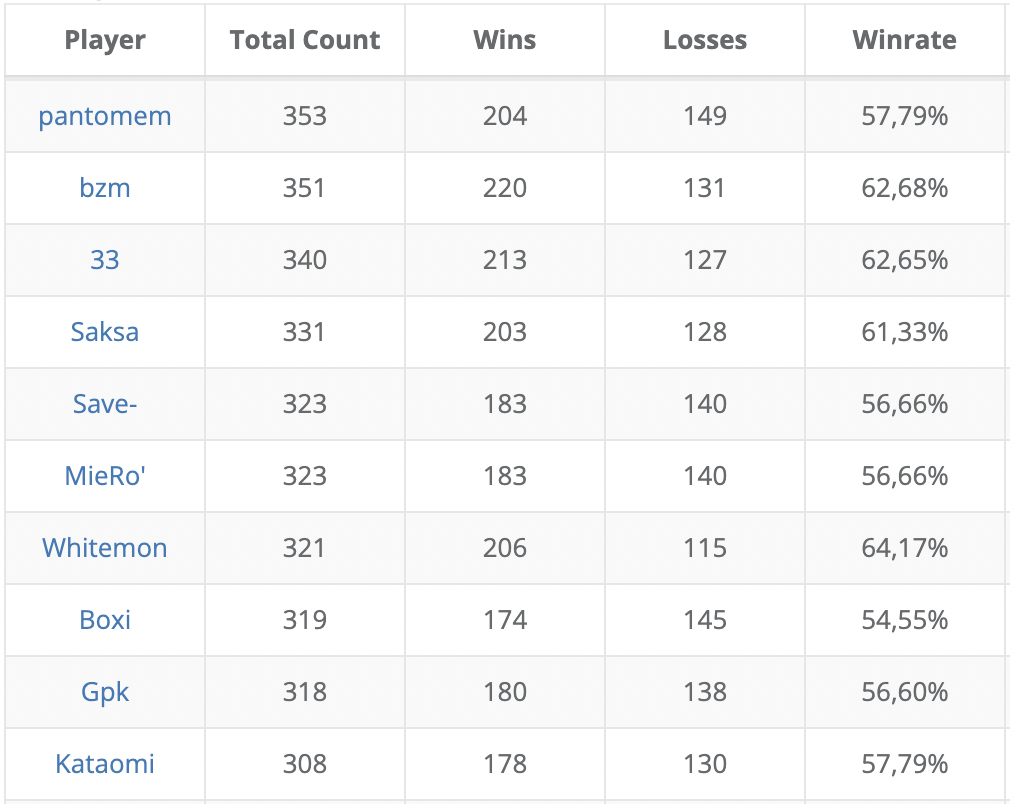Sort by Total Count column header
Screen dimensions: 1010x804
(x=305, y=40)
